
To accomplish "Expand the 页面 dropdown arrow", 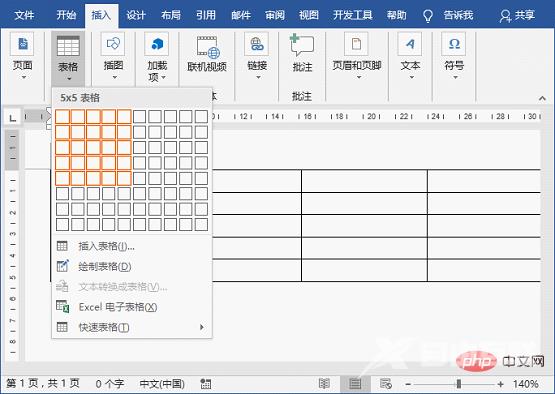I will (x=24, y=77).
